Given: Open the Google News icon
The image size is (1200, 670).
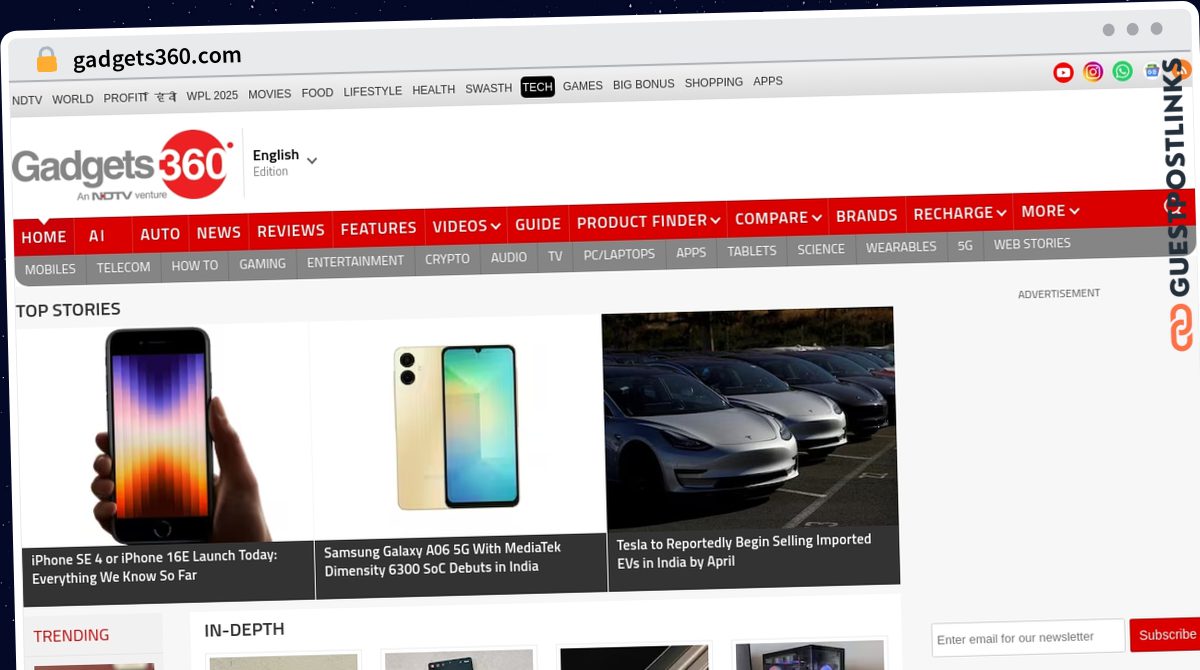Looking at the screenshot, I should pyautogui.click(x=1152, y=70).
